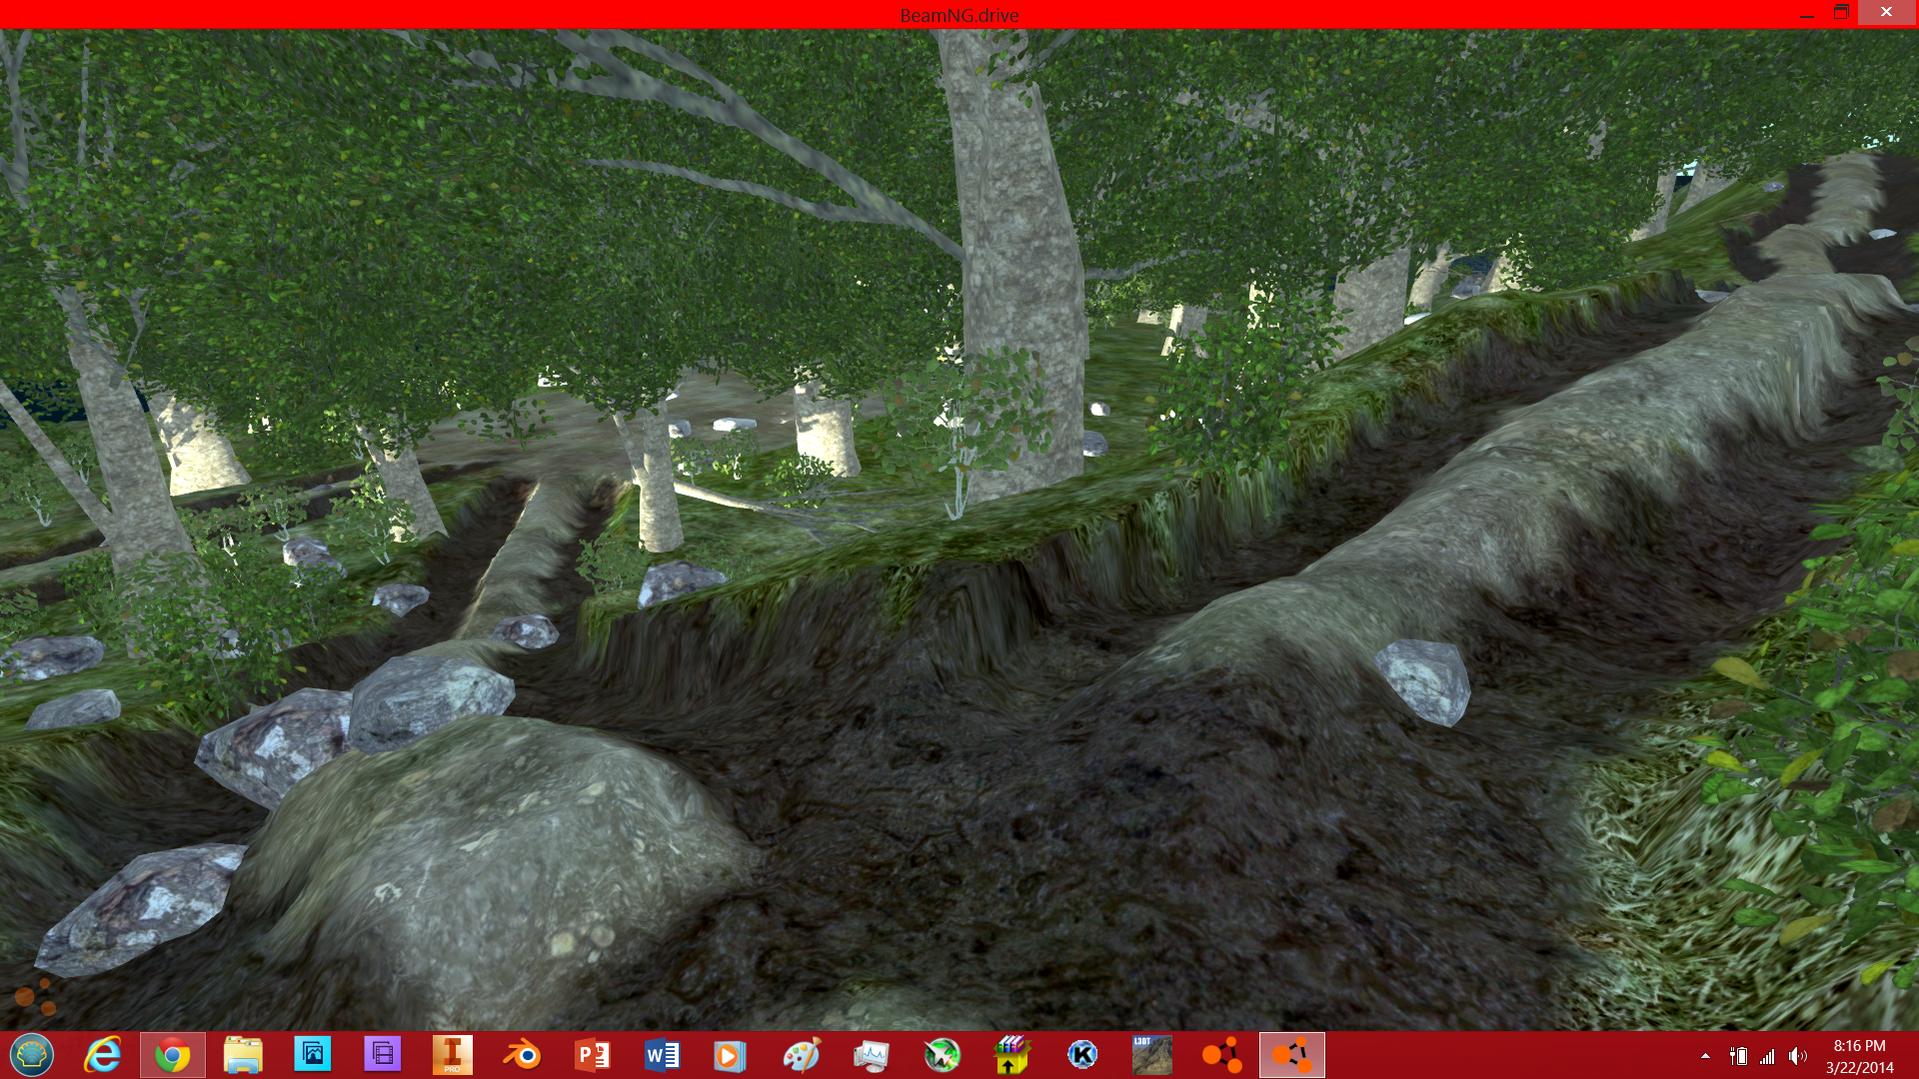Open the speaker volume control
1919x1079 pixels.
pos(1798,1056)
